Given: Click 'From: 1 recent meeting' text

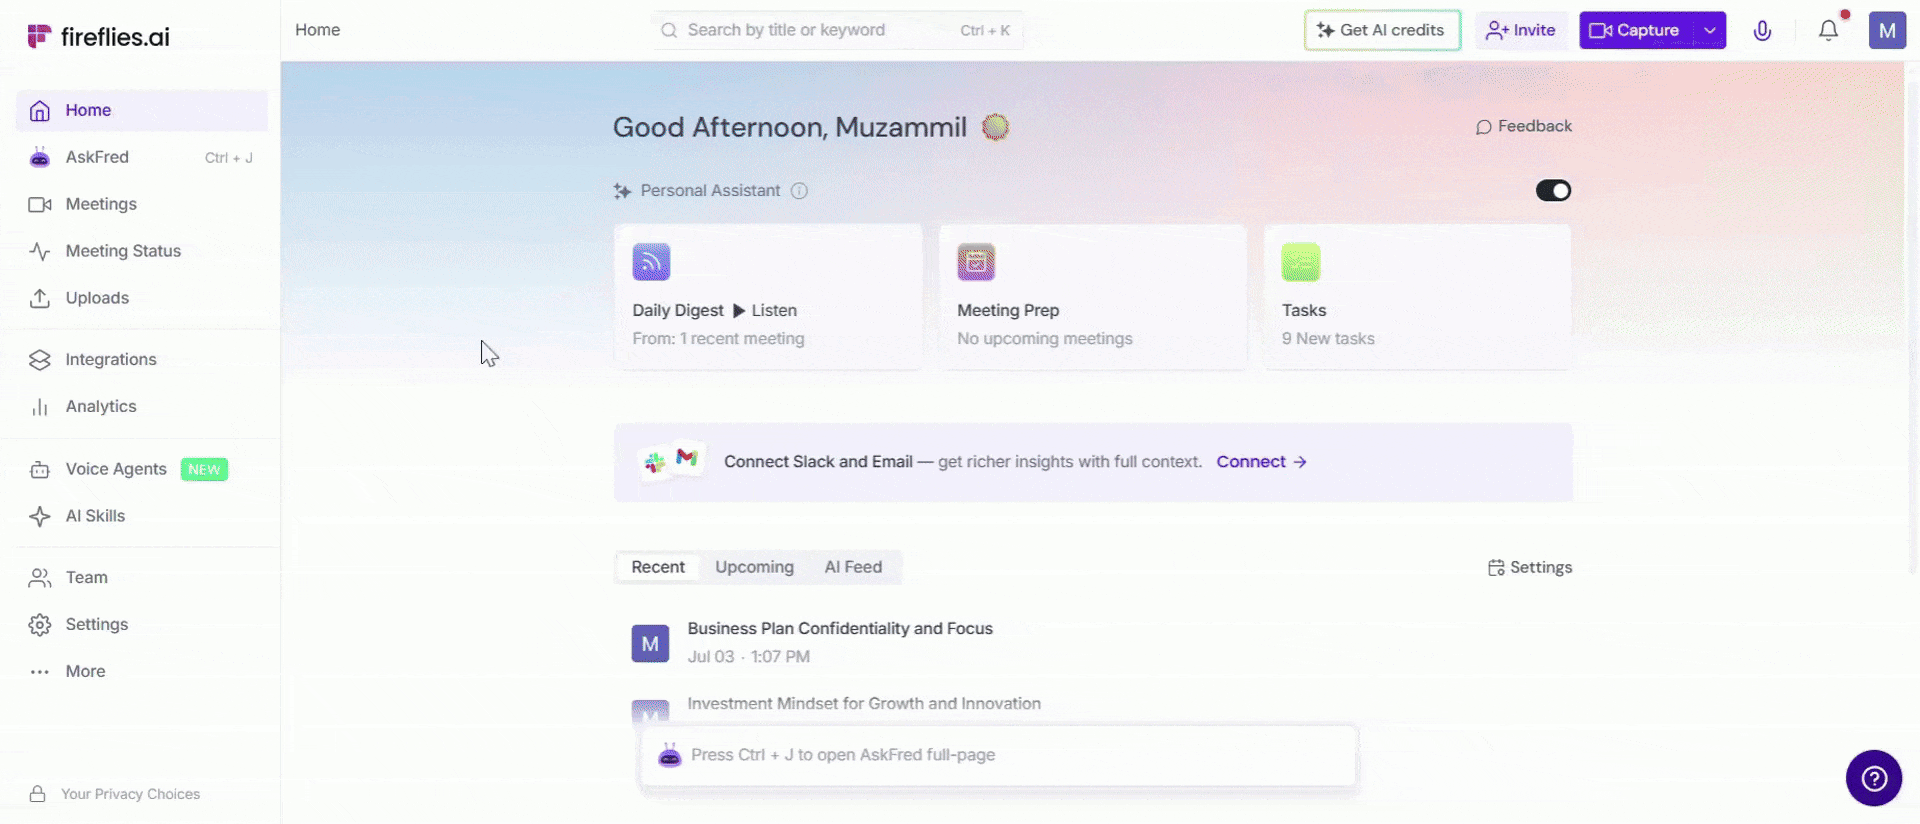Looking at the screenshot, I should [x=718, y=339].
